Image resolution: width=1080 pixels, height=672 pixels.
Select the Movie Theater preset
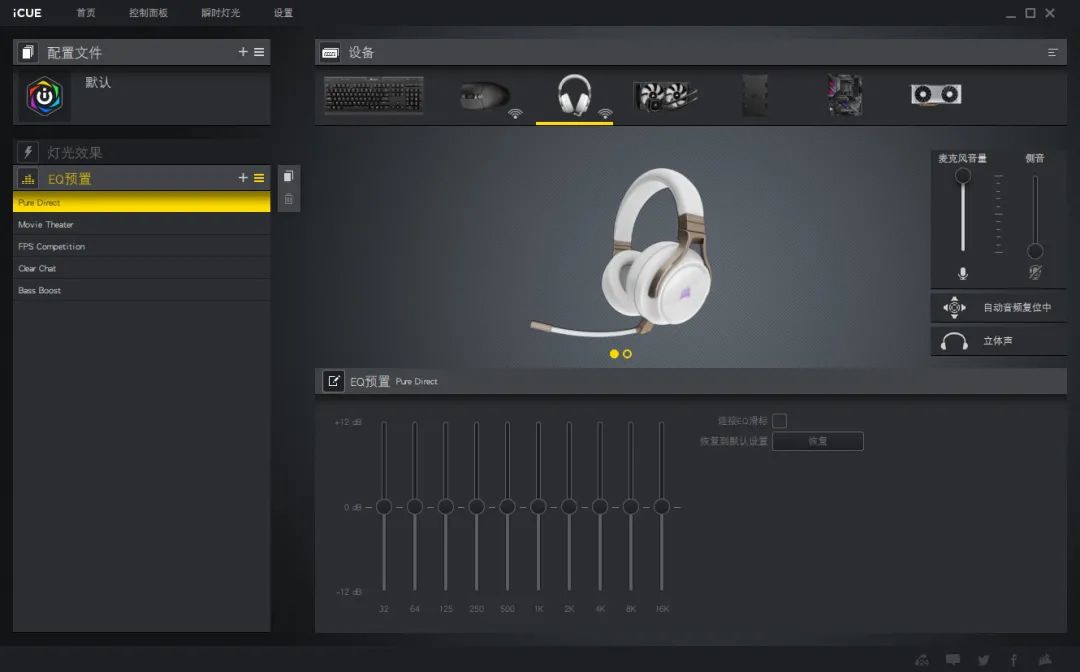[141, 224]
